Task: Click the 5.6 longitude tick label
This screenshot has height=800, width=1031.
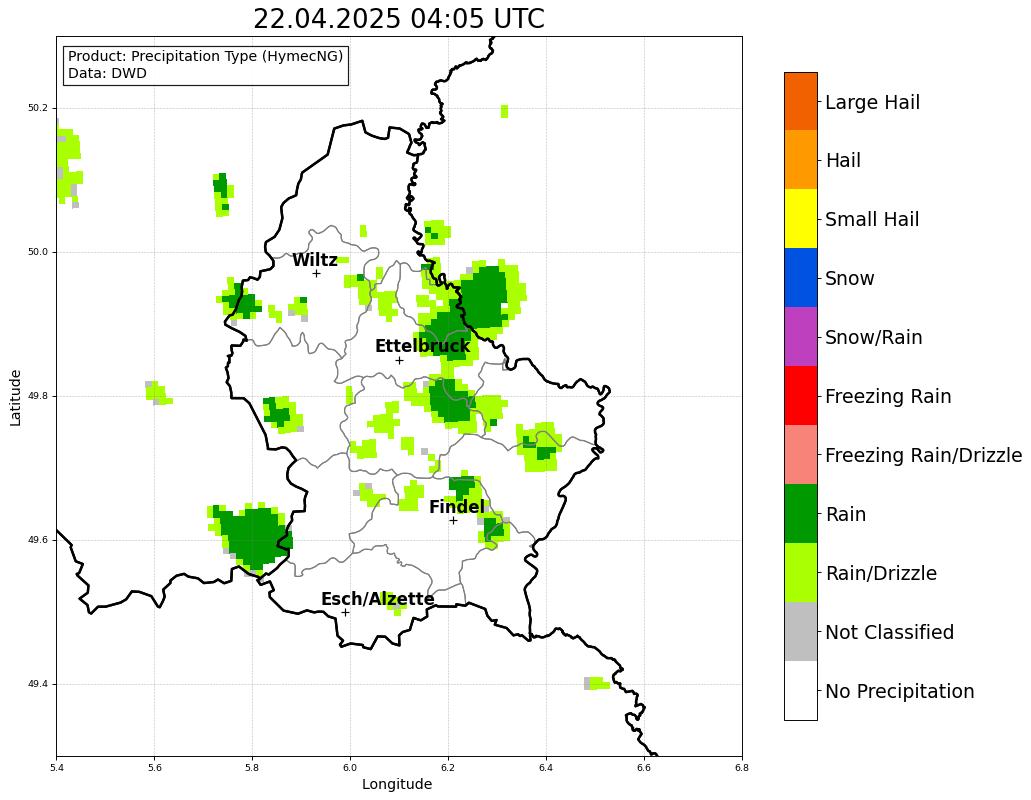Action: tap(155, 767)
